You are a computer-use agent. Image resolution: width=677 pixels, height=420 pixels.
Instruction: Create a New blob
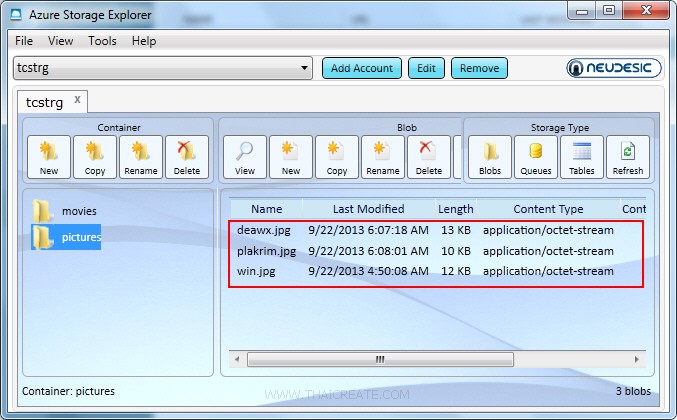pos(291,157)
